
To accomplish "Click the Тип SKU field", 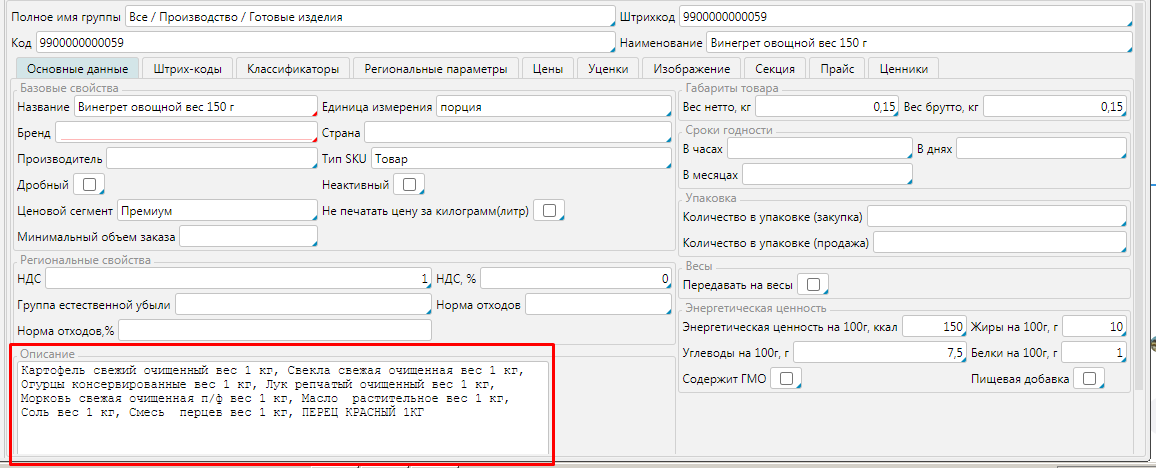I will point(520,159).
